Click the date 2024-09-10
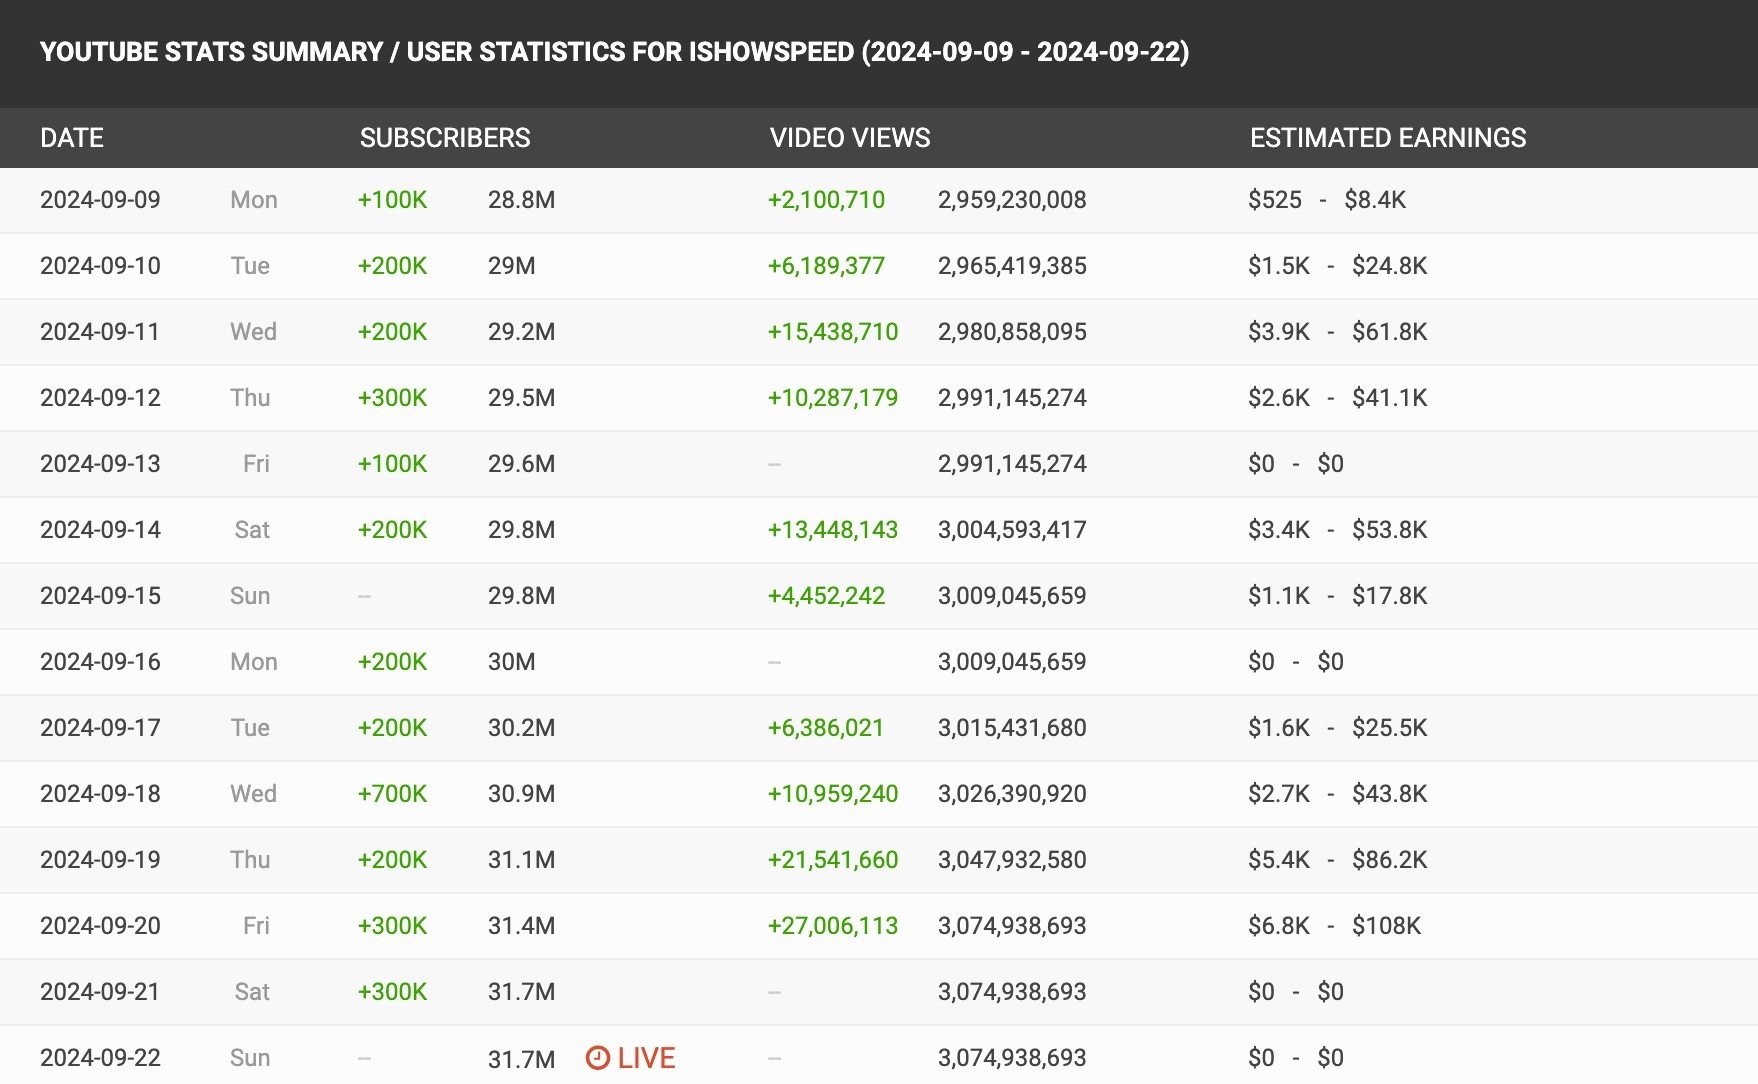This screenshot has width=1758, height=1084. coord(100,266)
